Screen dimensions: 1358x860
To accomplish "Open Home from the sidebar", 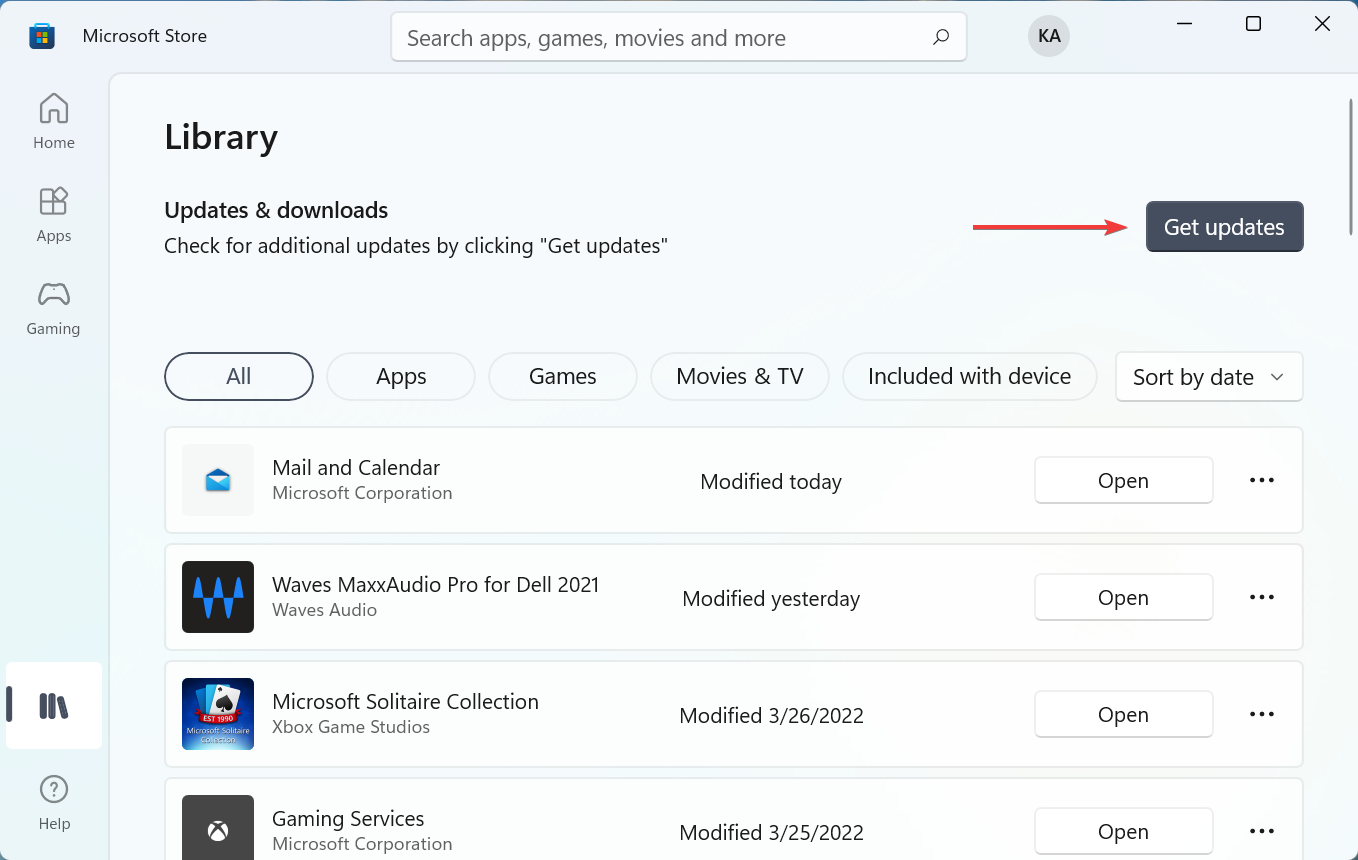I will pos(53,118).
